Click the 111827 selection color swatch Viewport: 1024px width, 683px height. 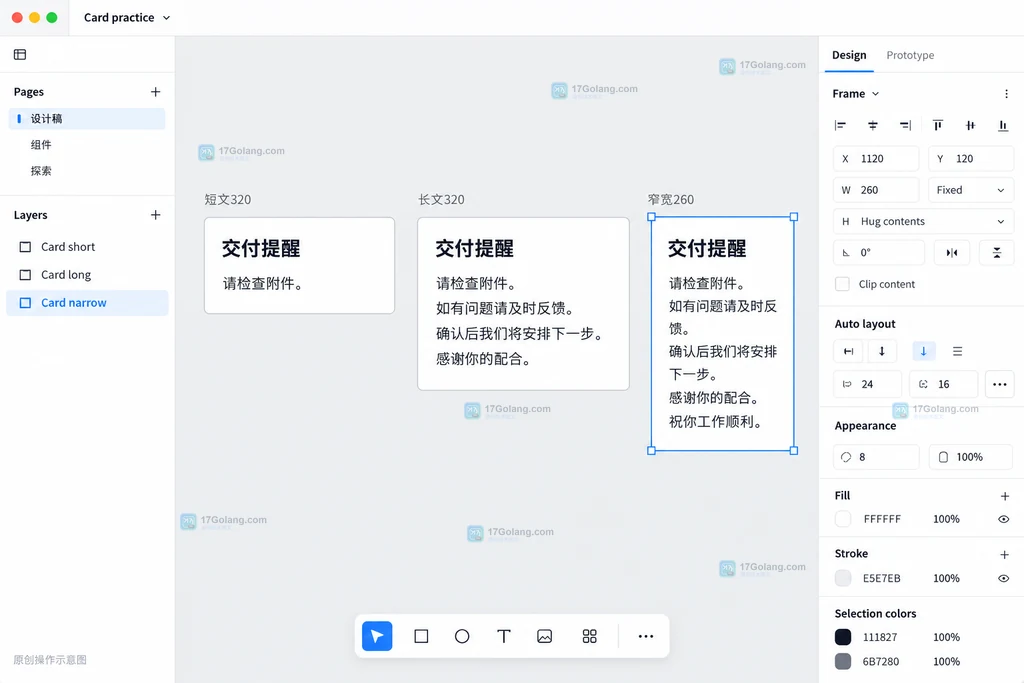coord(843,637)
